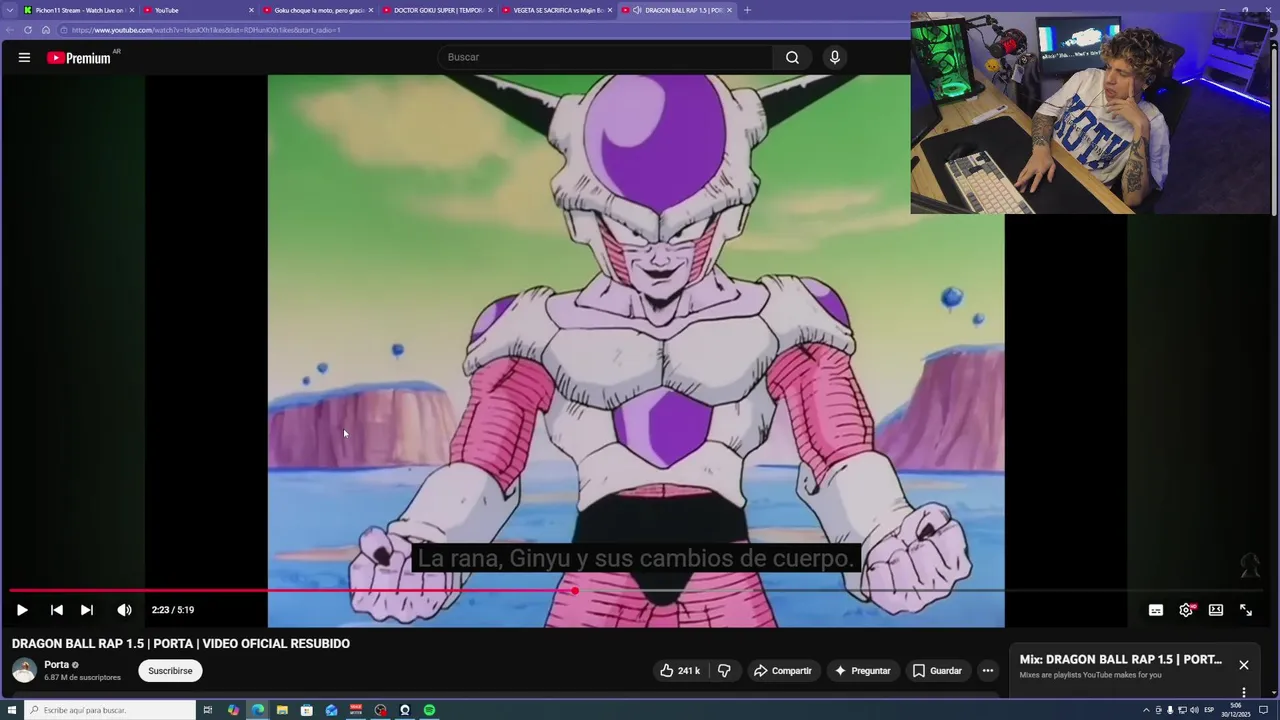Skip to next video in the mix
This screenshot has height=720, width=1280.
tap(87, 610)
